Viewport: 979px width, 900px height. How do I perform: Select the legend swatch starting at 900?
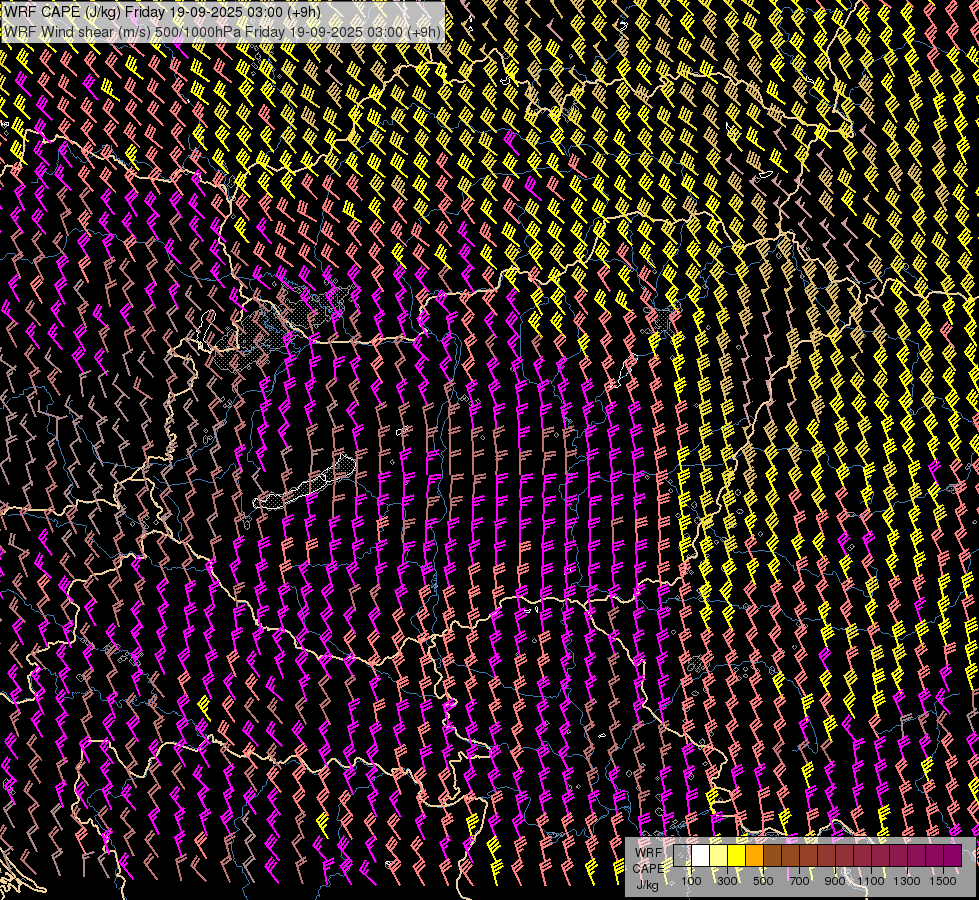[x=844, y=855]
